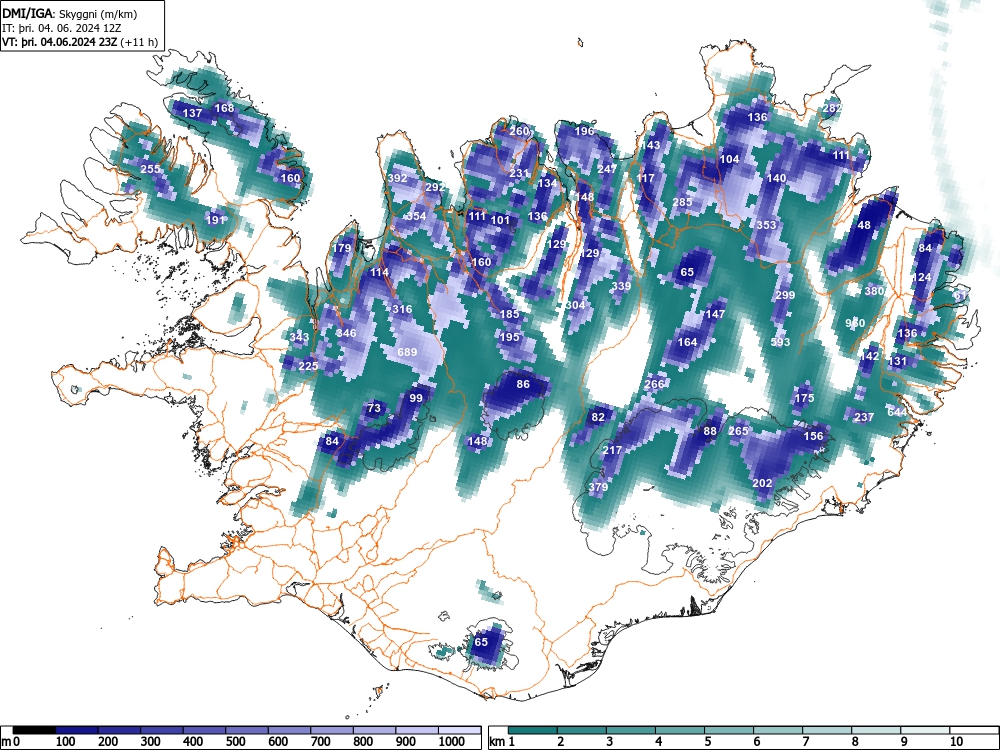The image size is (1000, 750).
Task: Click the visibility value 143 on the map
Action: (x=651, y=145)
